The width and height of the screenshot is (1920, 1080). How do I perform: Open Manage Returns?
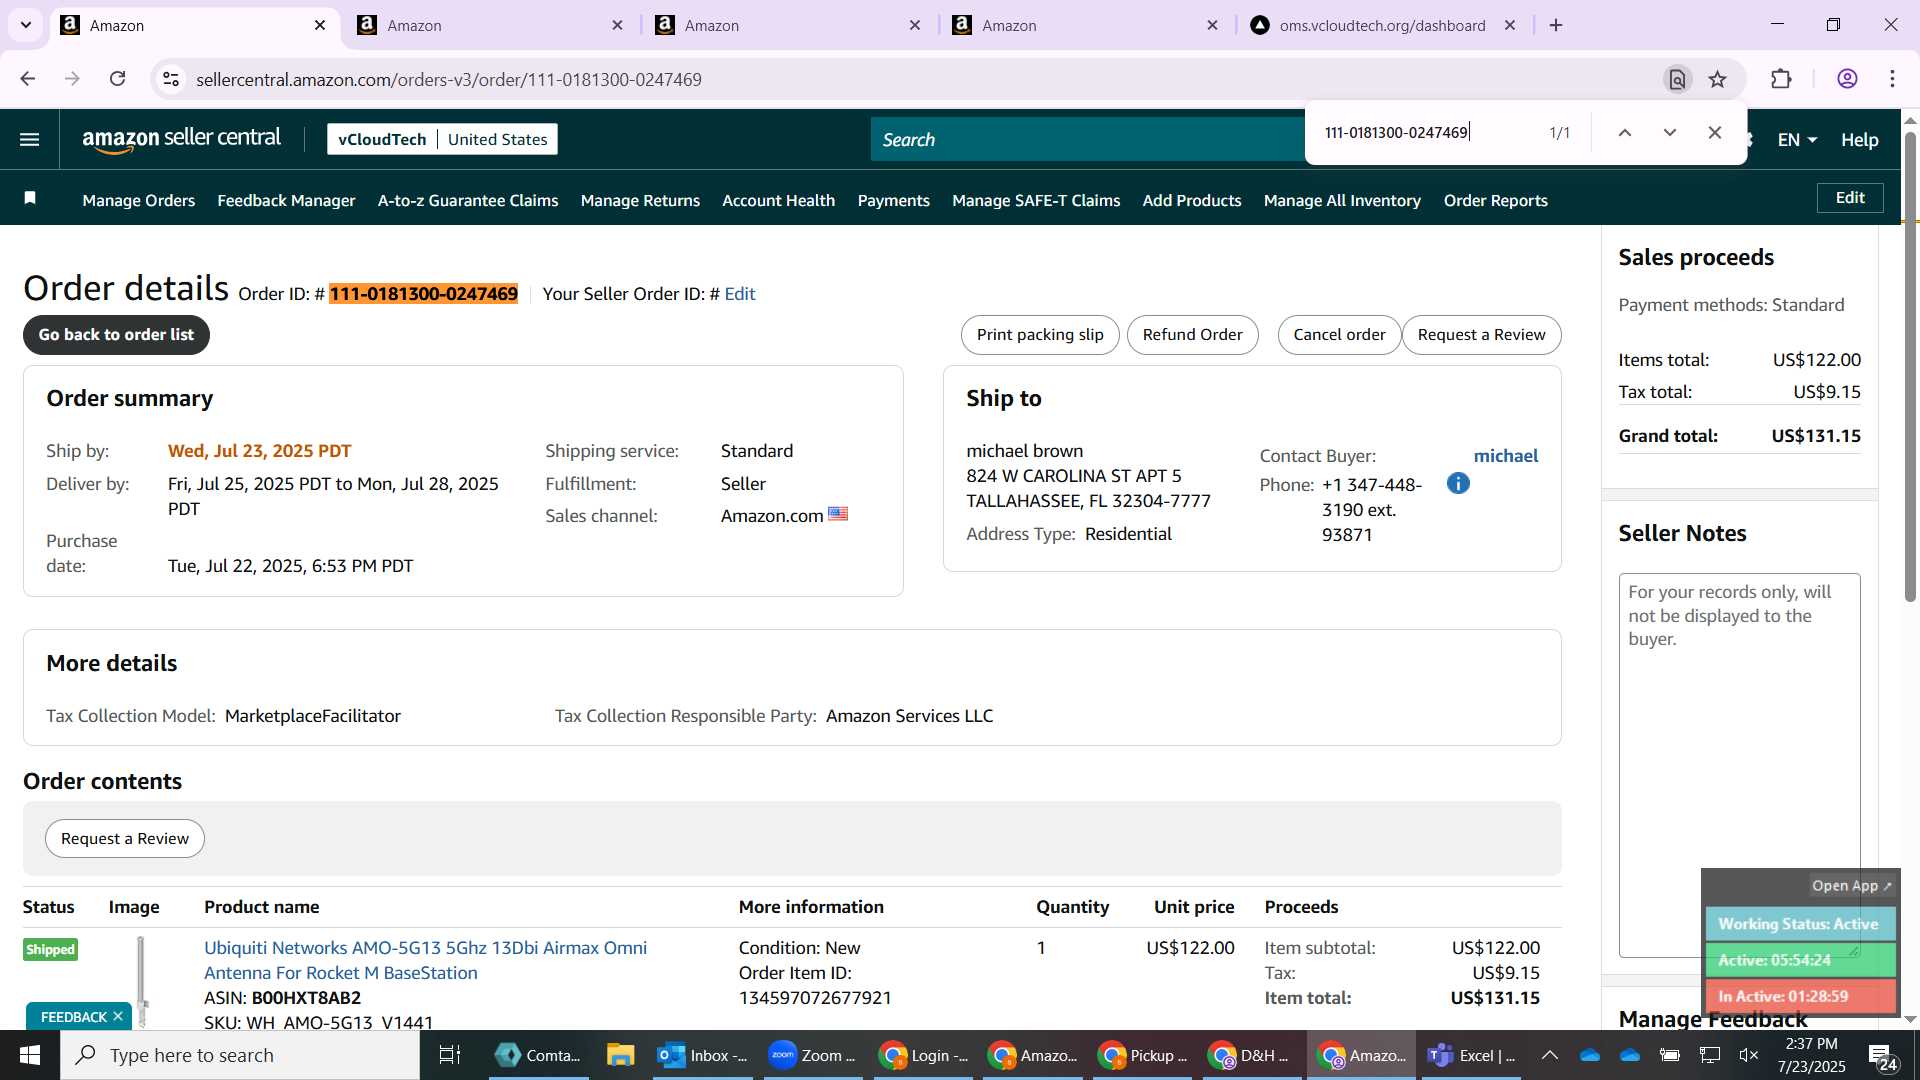click(640, 201)
